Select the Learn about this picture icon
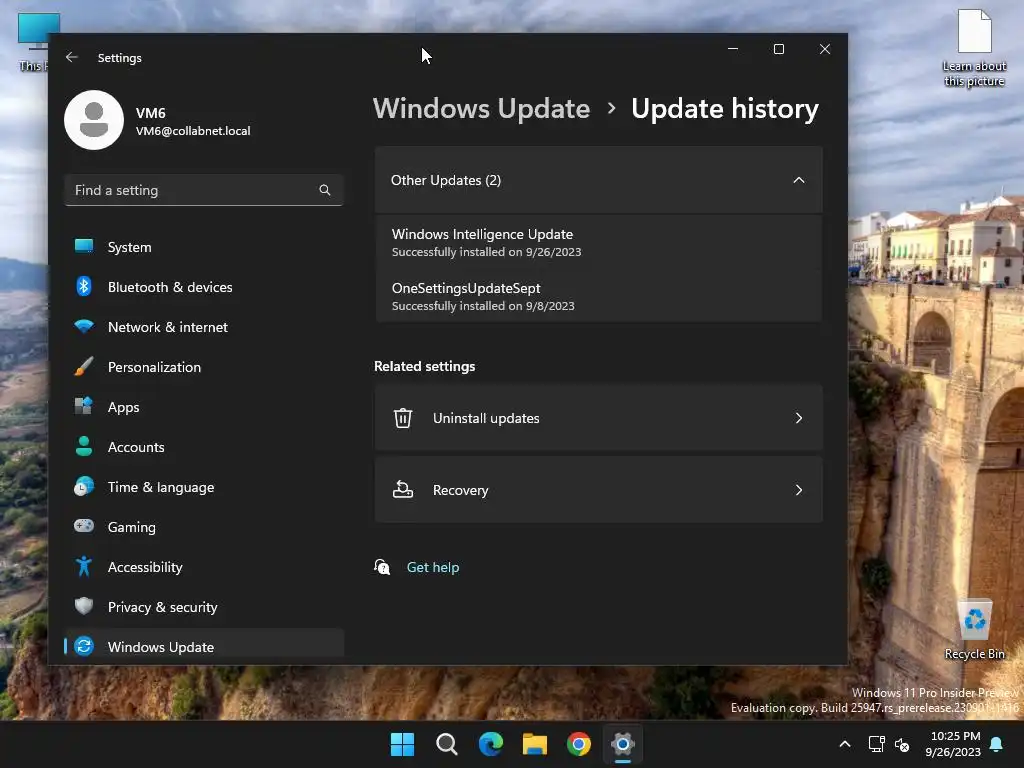 coord(974,48)
